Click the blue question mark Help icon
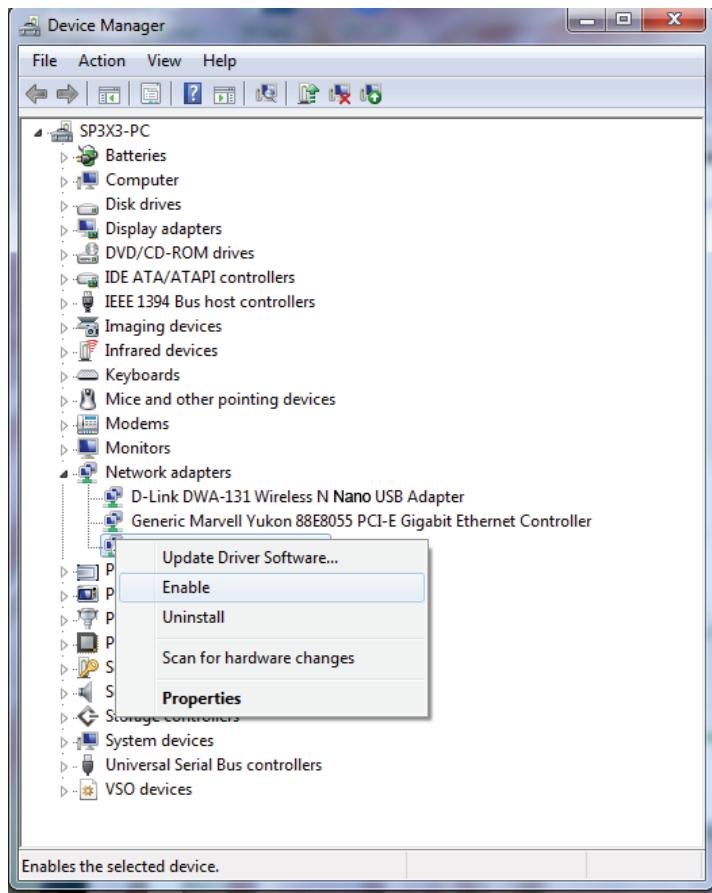Screen dimensions: 712x893 coord(193,93)
